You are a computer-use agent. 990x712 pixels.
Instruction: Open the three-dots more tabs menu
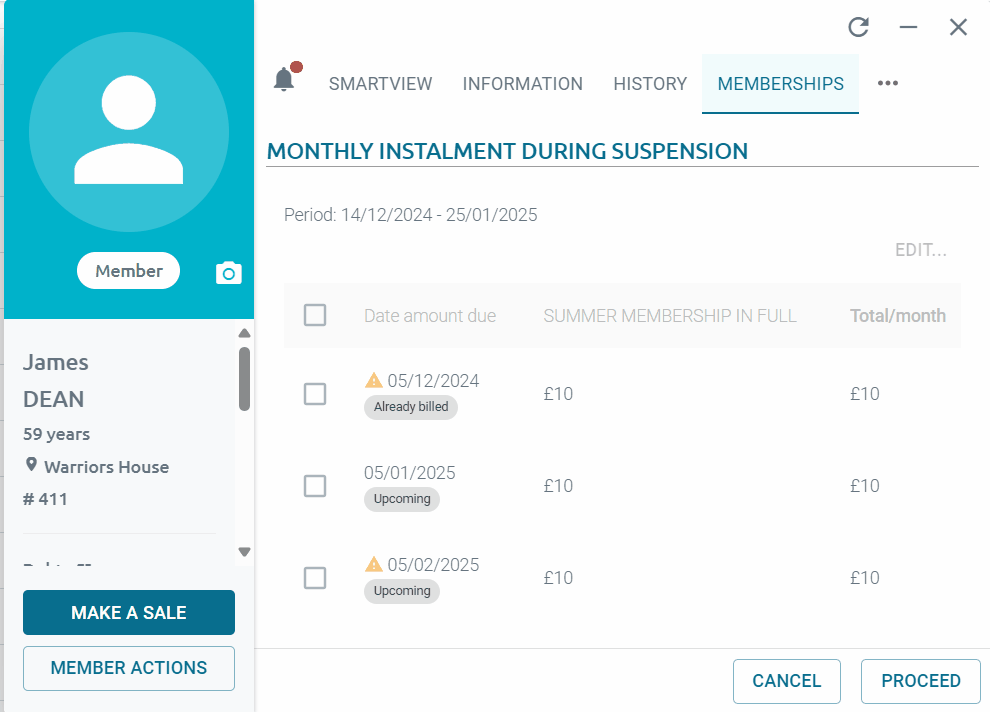887,84
